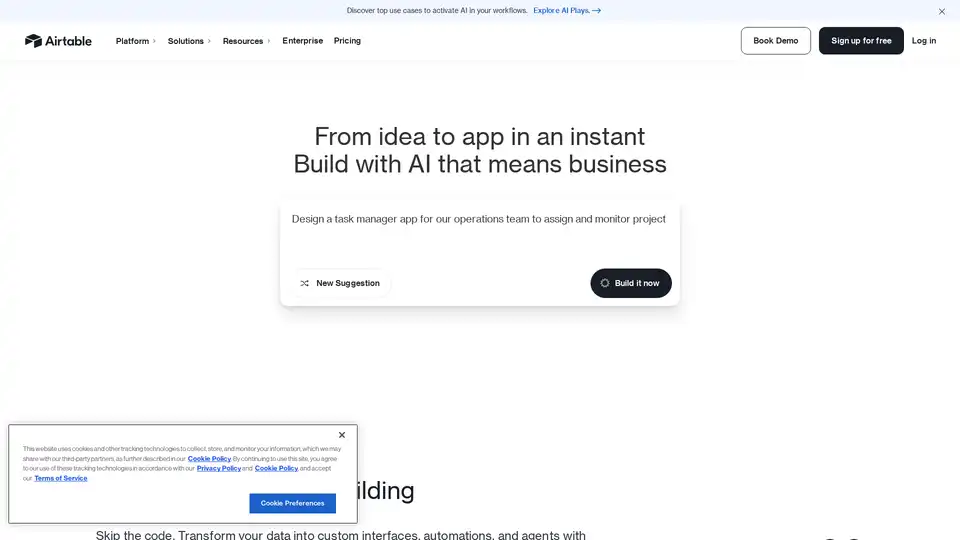The image size is (960, 540).
Task: Expand the Platform menu
Action: (135, 41)
